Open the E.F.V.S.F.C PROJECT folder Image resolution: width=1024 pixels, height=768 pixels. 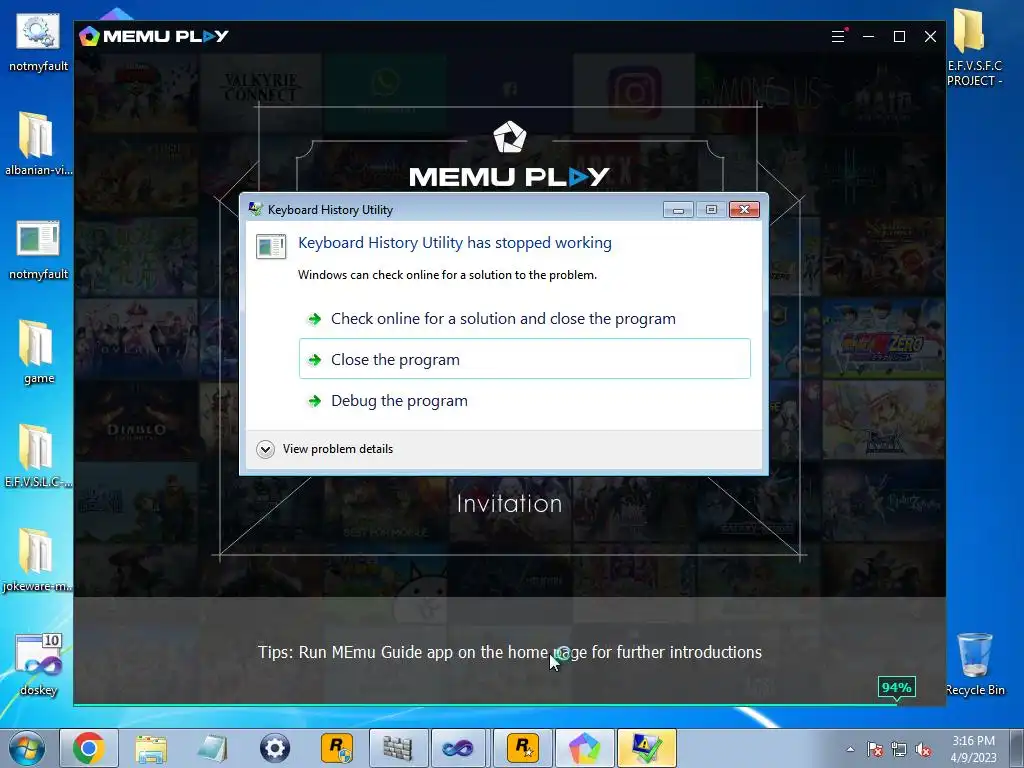pos(974,48)
